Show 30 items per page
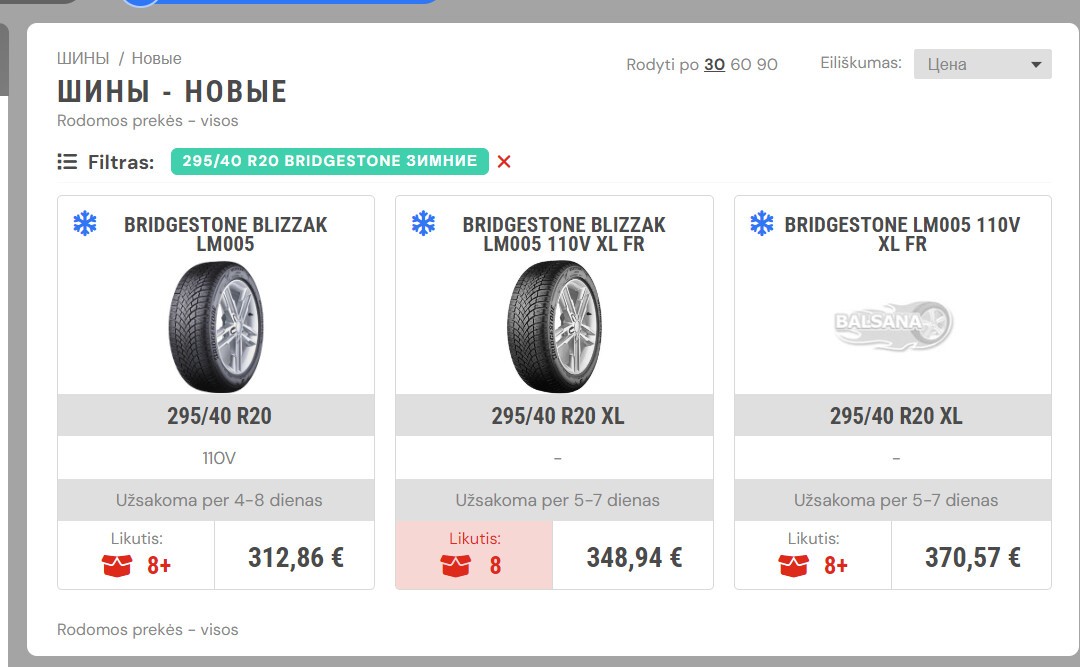1080x667 pixels. tap(714, 65)
